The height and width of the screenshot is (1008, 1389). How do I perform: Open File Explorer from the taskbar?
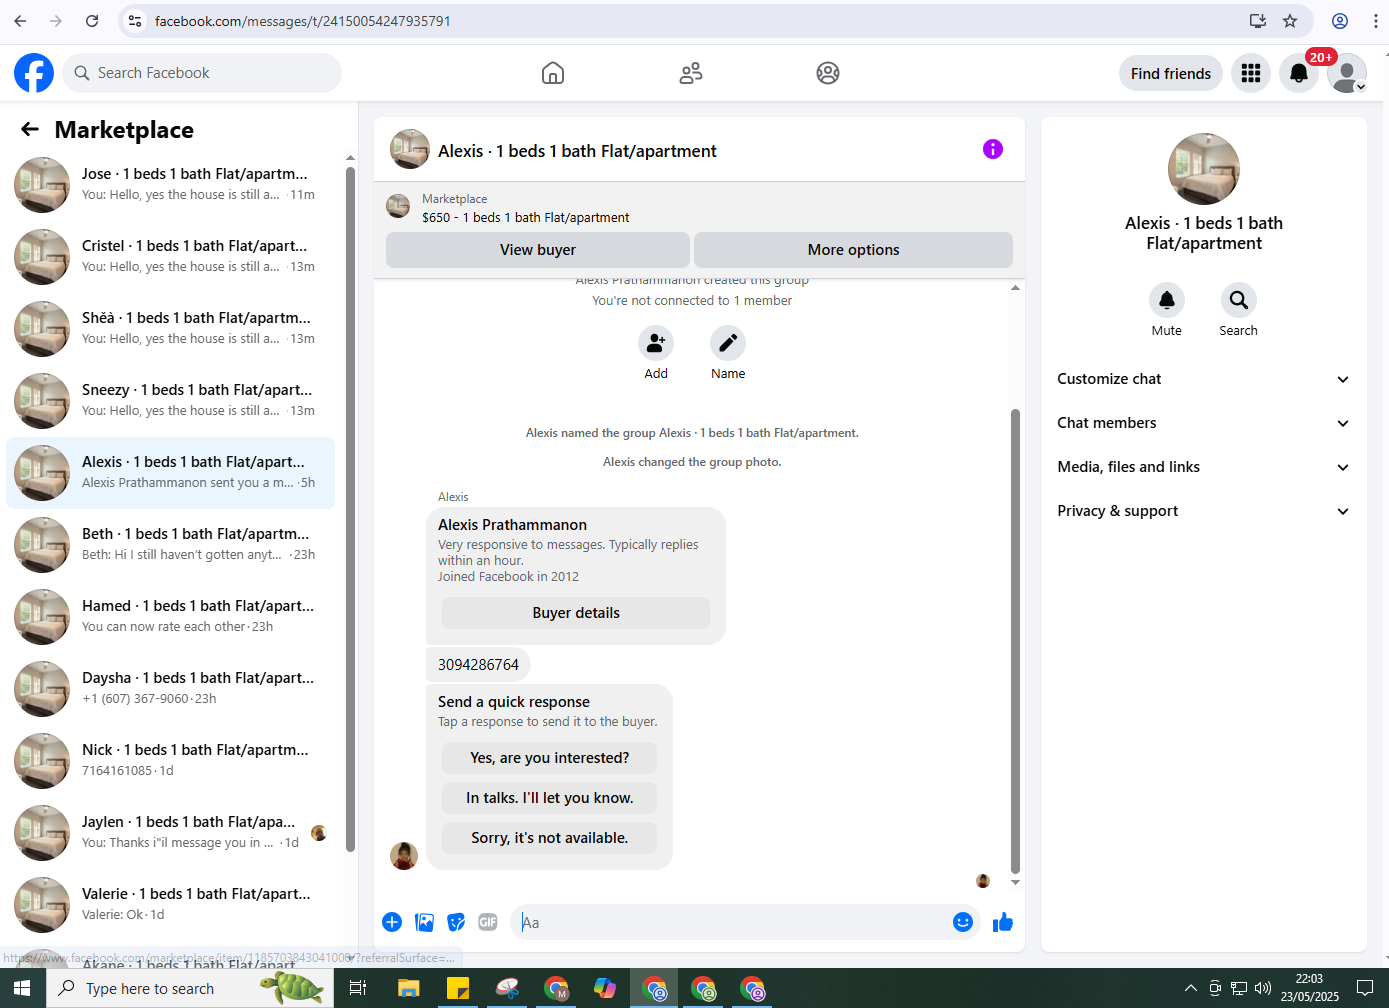click(408, 988)
